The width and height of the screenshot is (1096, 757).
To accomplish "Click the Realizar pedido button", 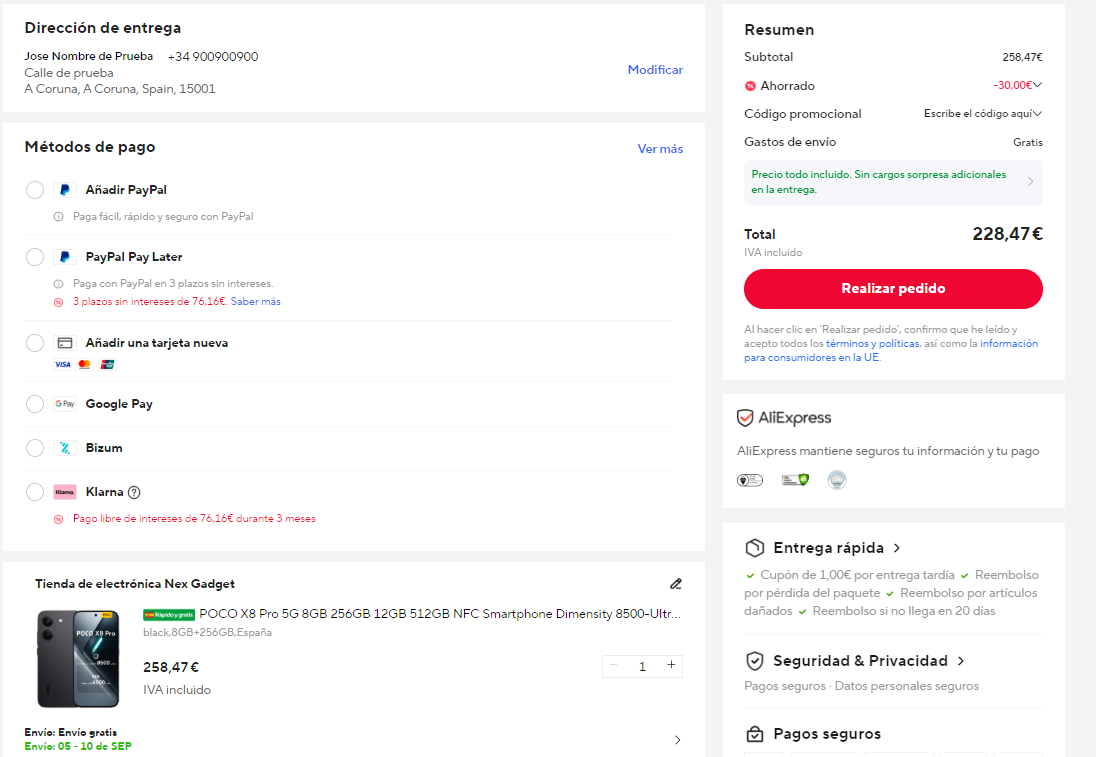I will pyautogui.click(x=893, y=289).
